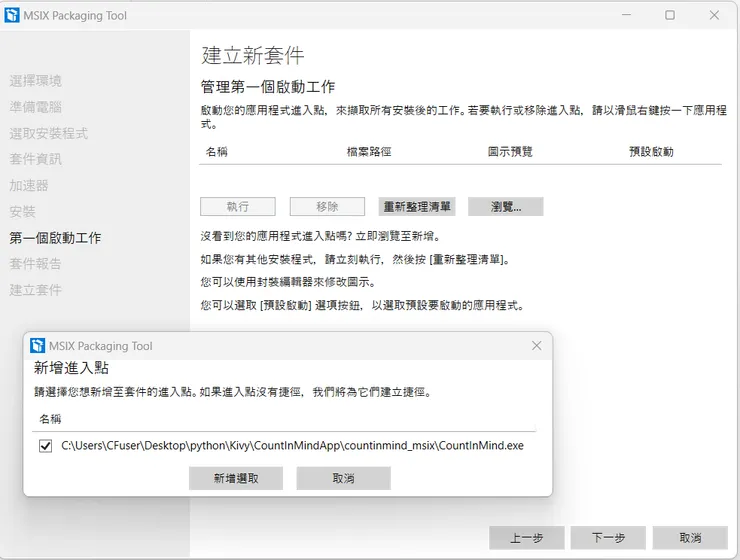Maximize the MSIX Packaging Tool window
Viewport: 740px width, 560px height.
pos(670,15)
